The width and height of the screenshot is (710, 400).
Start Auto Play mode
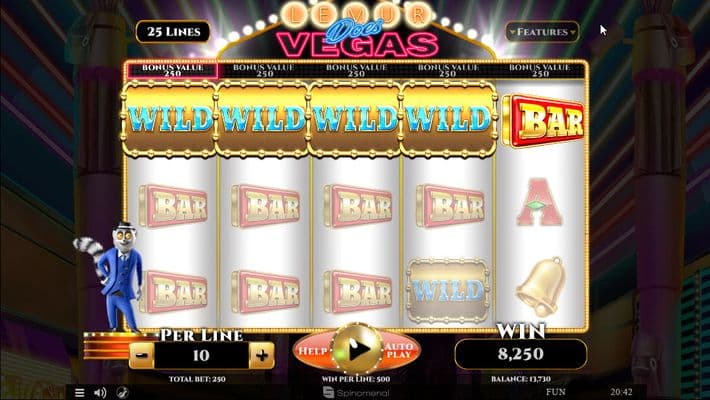click(399, 350)
